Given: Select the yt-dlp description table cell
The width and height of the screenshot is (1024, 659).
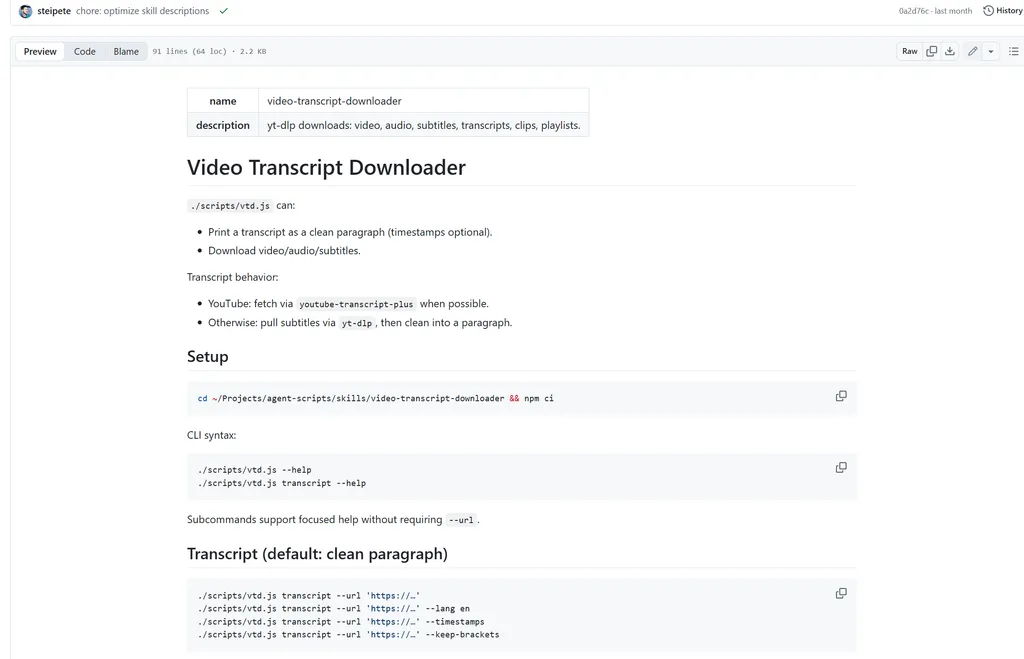Looking at the screenshot, I should pyautogui.click(x=423, y=125).
